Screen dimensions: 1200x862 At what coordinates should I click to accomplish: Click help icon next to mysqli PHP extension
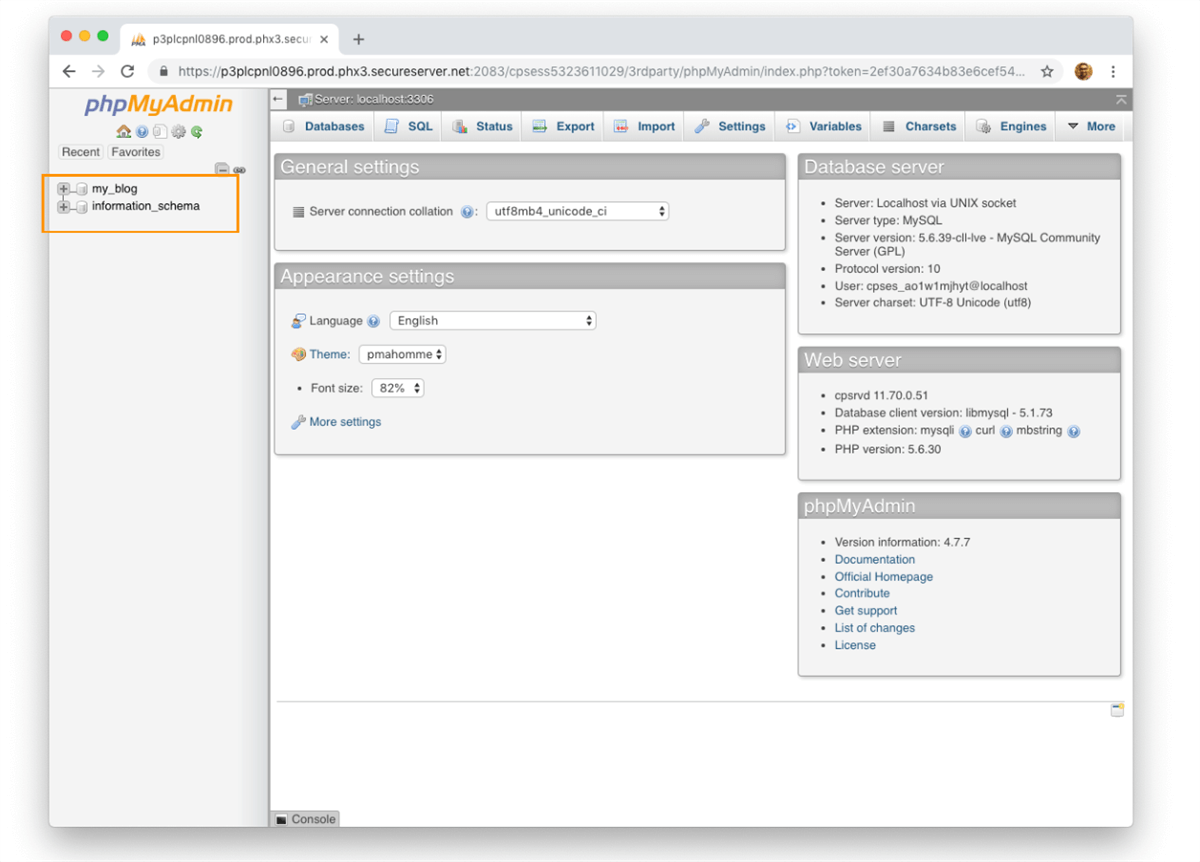tap(965, 432)
